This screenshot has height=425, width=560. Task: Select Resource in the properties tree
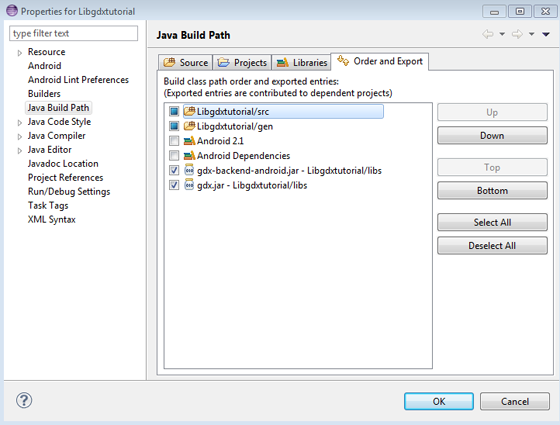pos(46,52)
